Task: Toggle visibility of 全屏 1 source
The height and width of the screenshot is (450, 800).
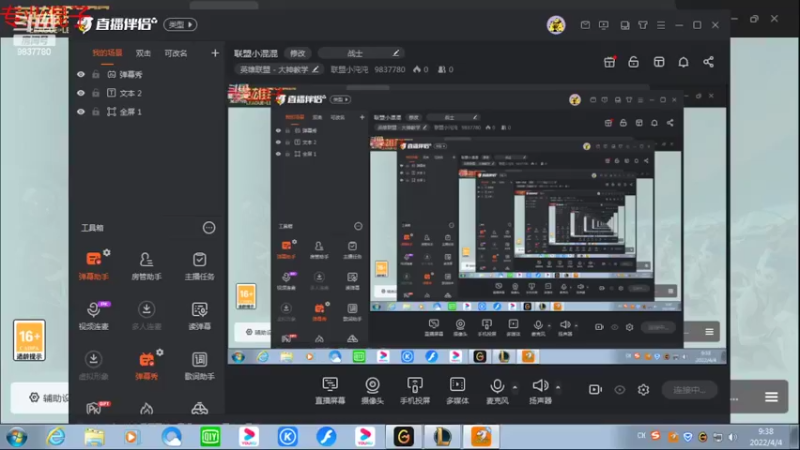Action: (81, 112)
